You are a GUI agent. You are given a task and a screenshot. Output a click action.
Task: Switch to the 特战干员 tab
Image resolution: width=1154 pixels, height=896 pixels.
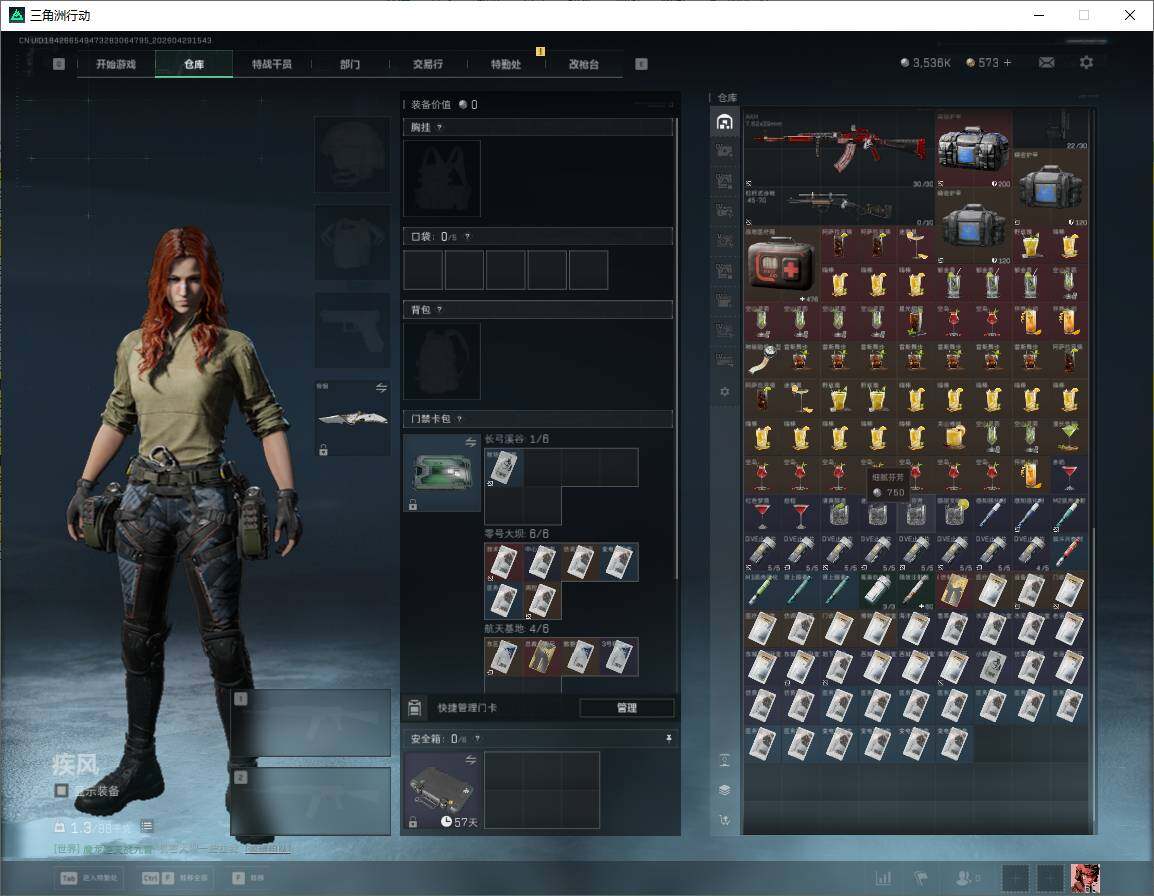(x=272, y=64)
